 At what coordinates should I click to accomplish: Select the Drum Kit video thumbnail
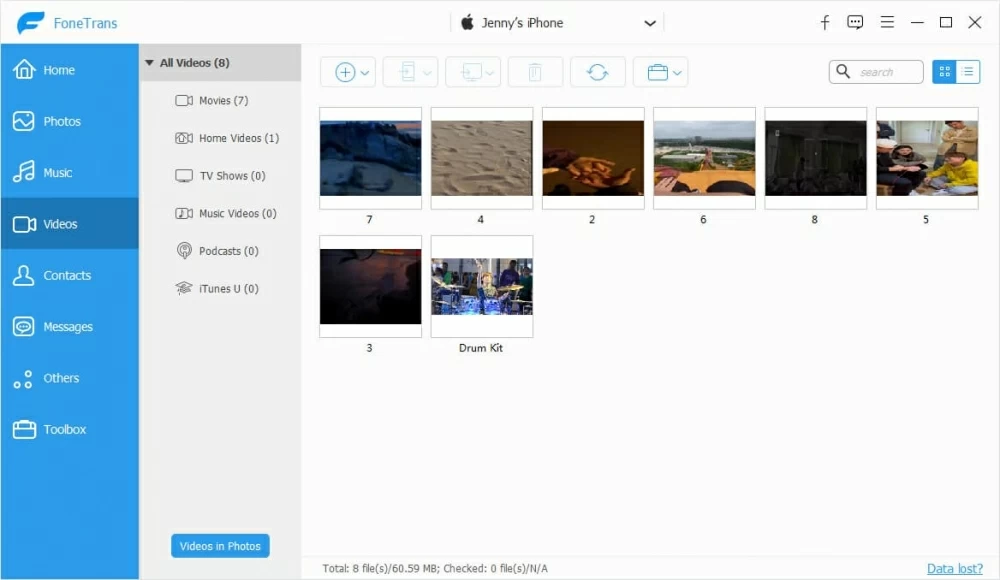(x=481, y=287)
